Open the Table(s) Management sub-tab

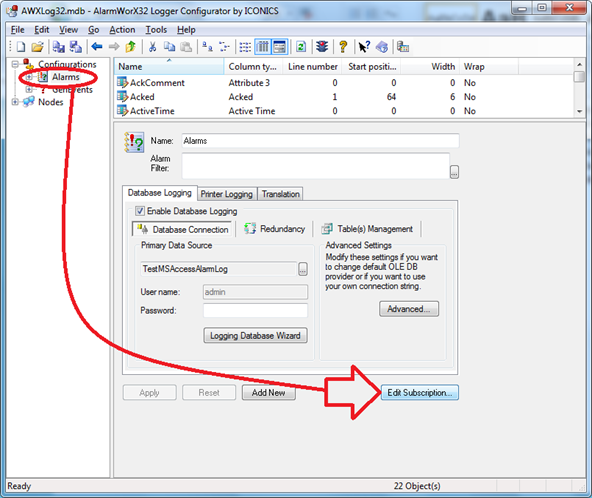[367, 229]
